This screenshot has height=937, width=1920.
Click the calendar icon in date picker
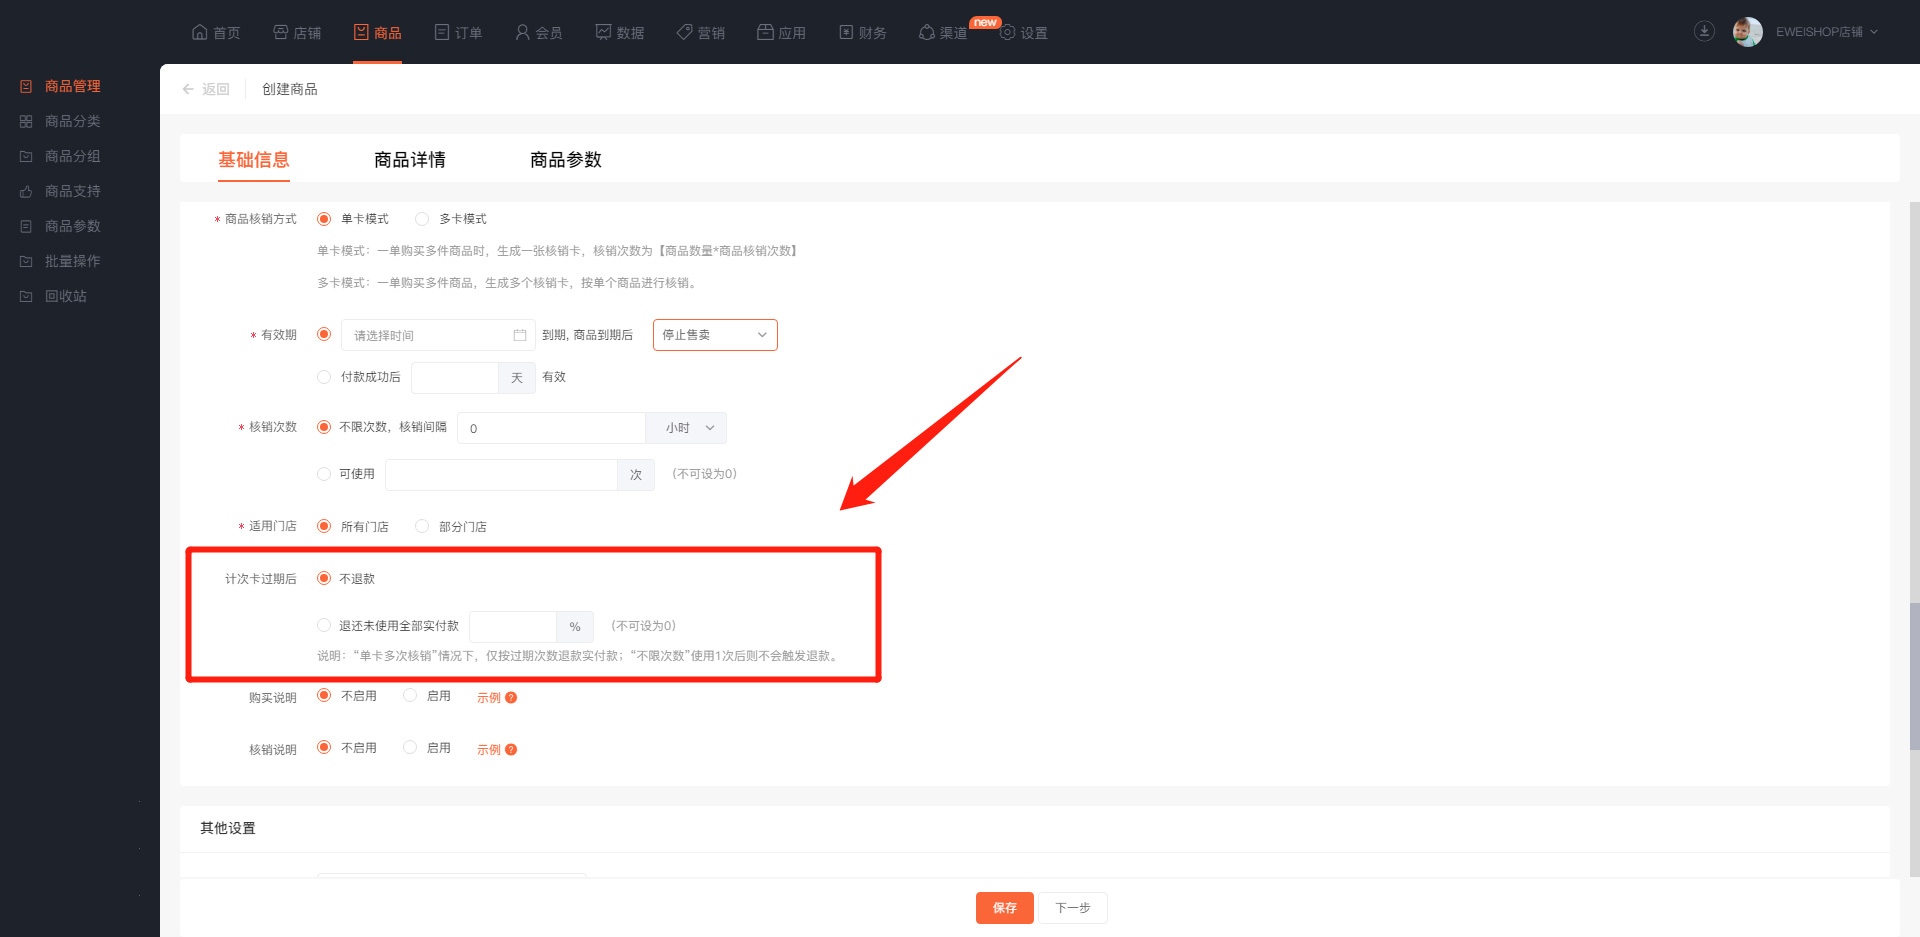tap(519, 335)
